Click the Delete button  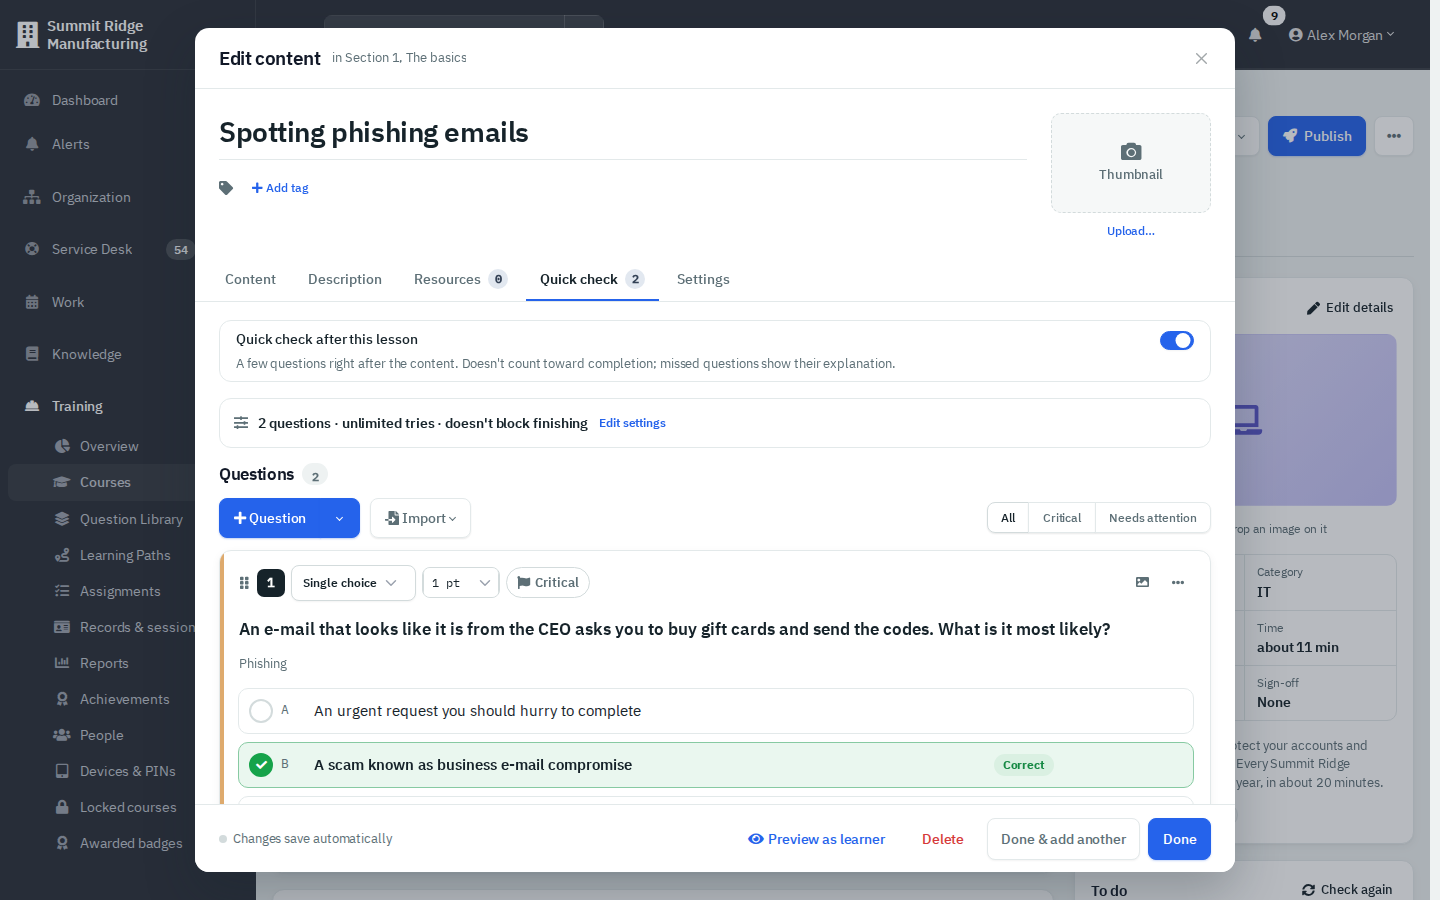pos(943,839)
